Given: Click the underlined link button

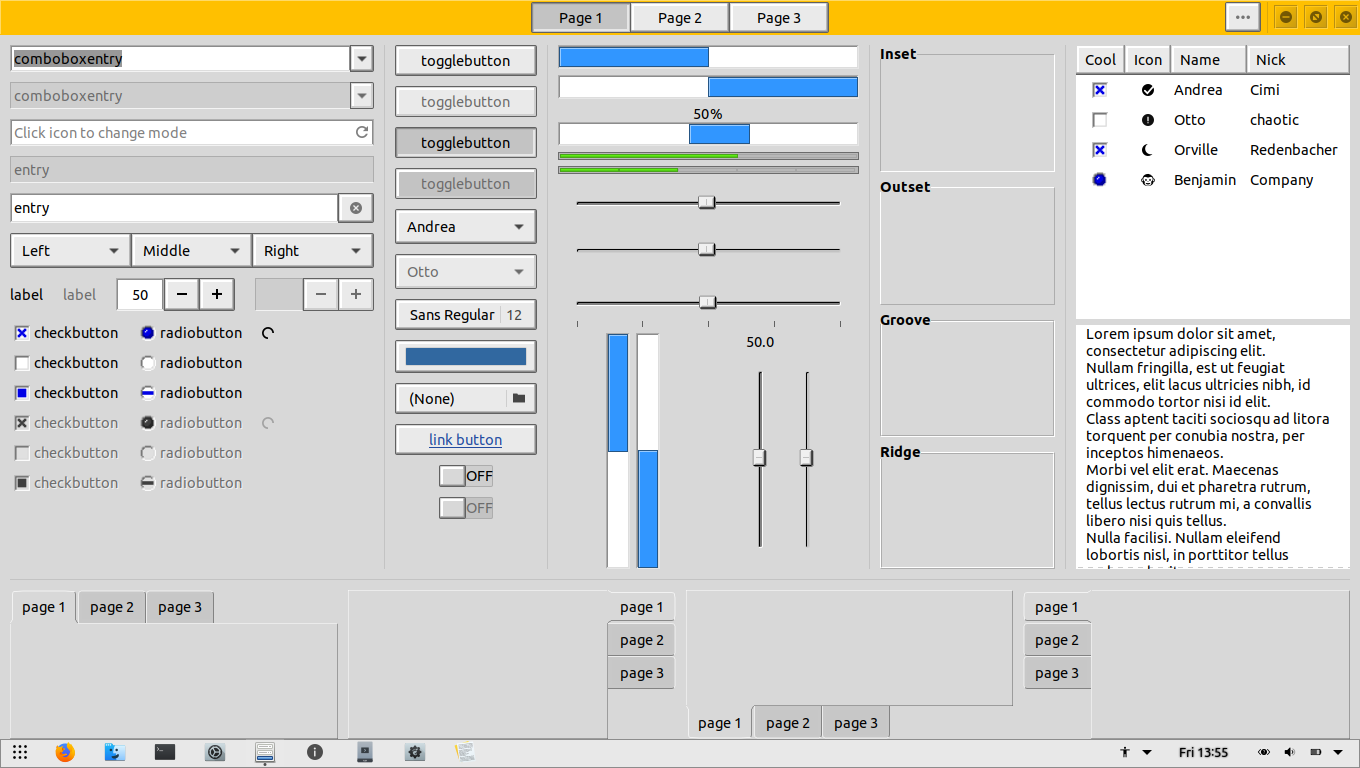Looking at the screenshot, I should pos(465,440).
